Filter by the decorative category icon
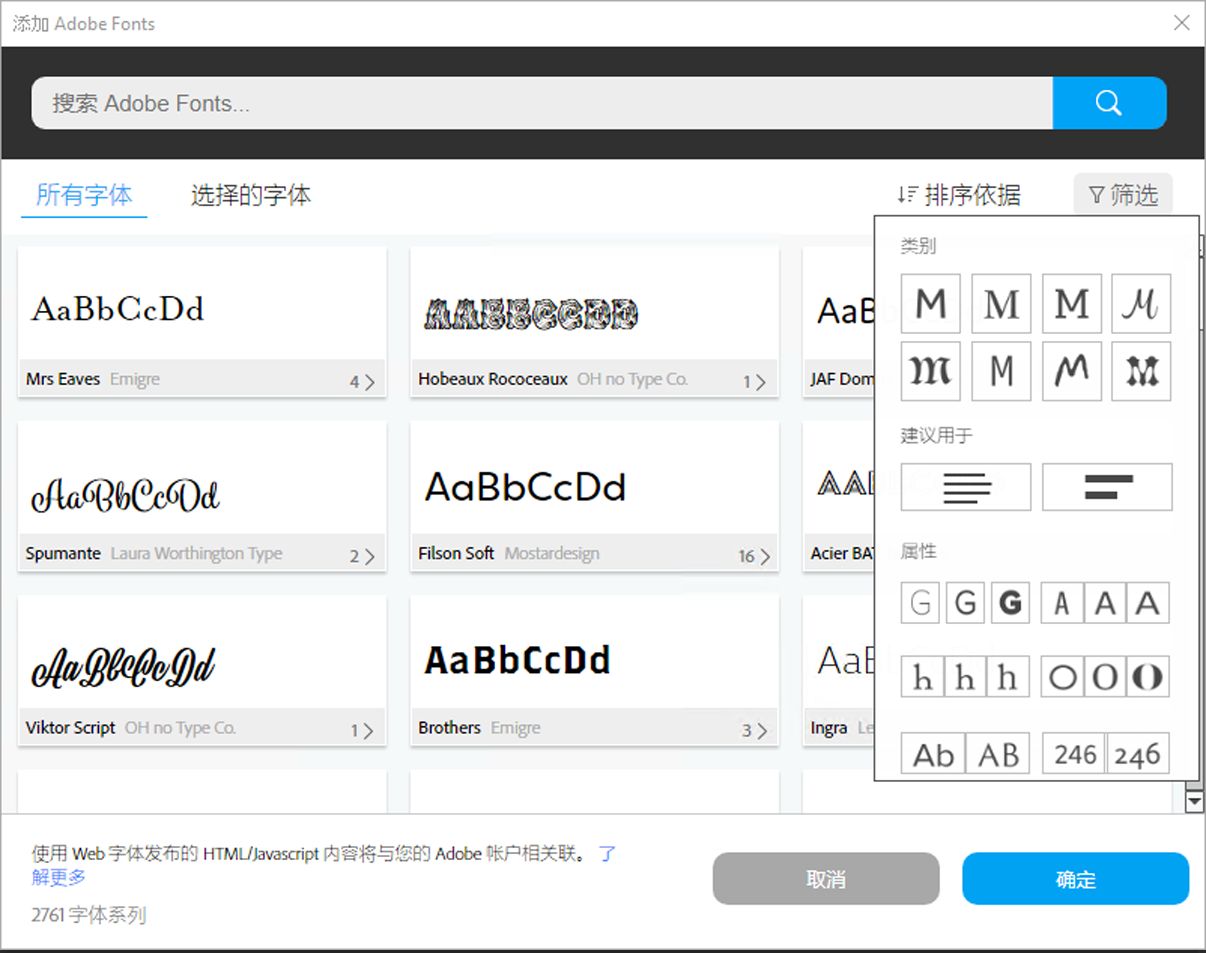 tap(1141, 371)
